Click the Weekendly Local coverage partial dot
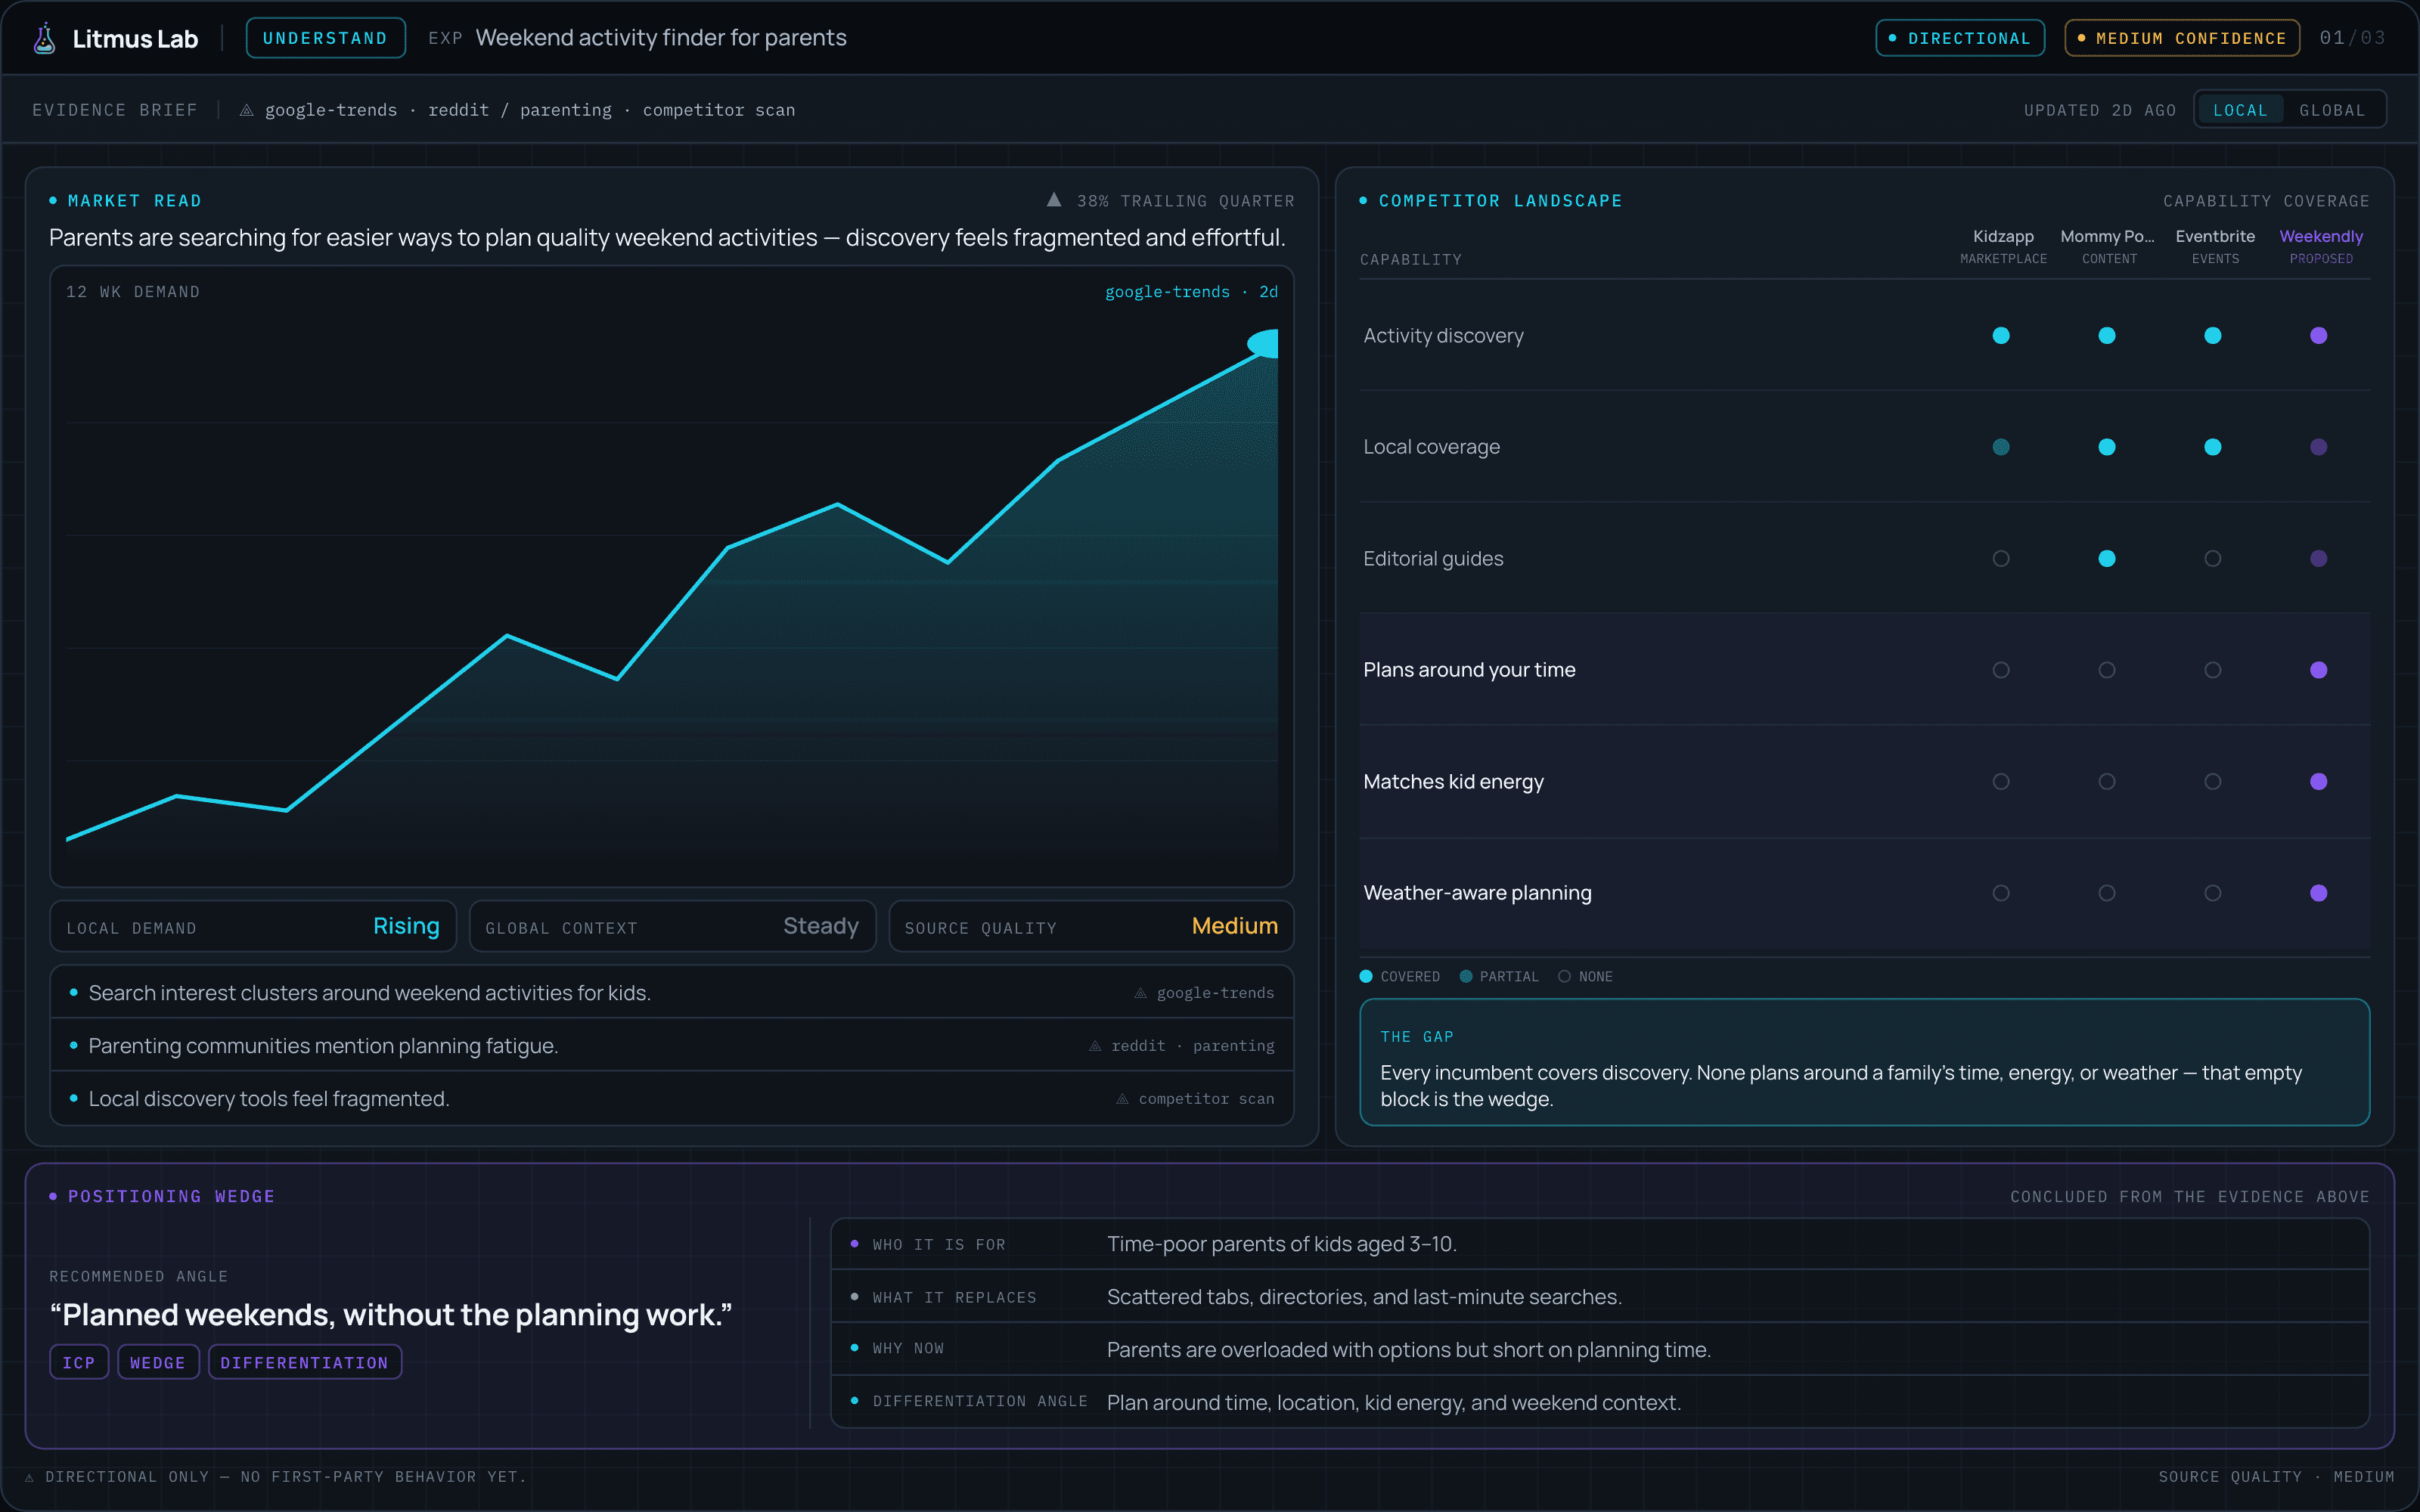This screenshot has height=1512, width=2420. click(2319, 447)
